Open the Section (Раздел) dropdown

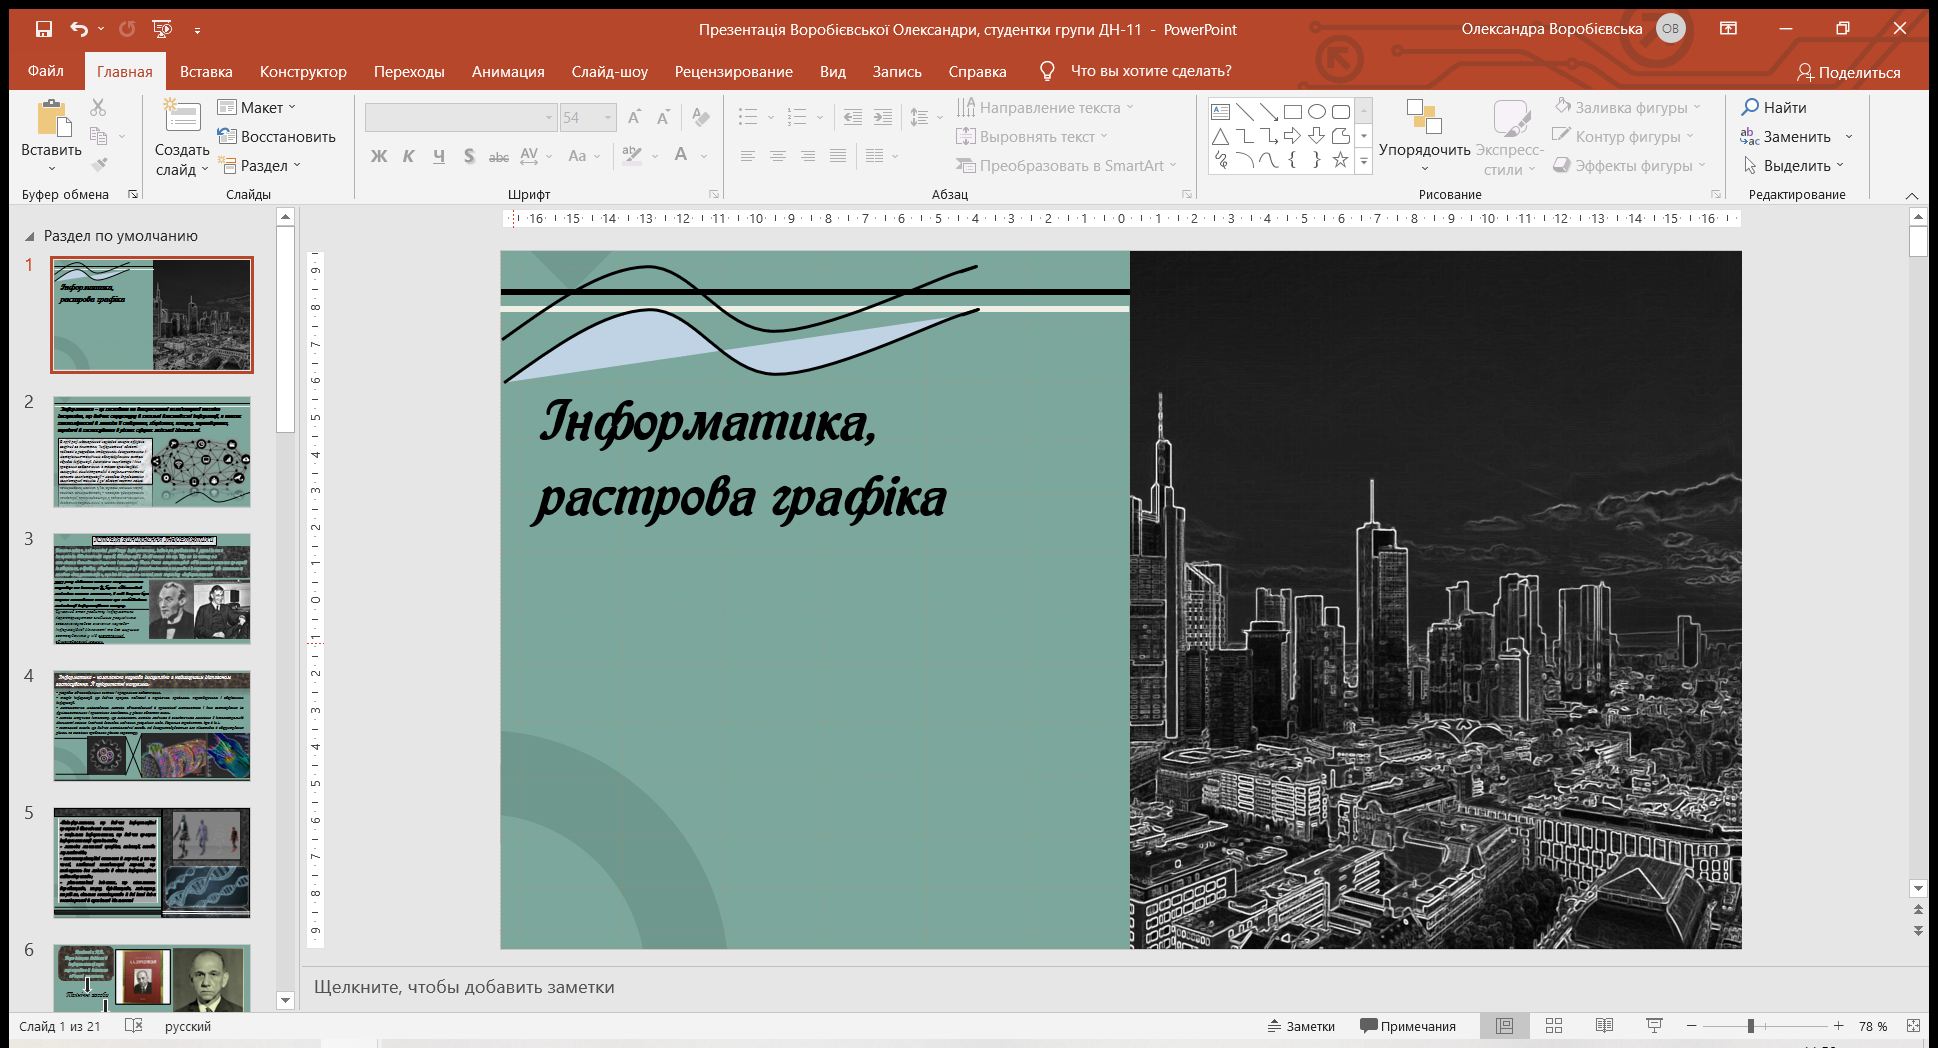259,165
